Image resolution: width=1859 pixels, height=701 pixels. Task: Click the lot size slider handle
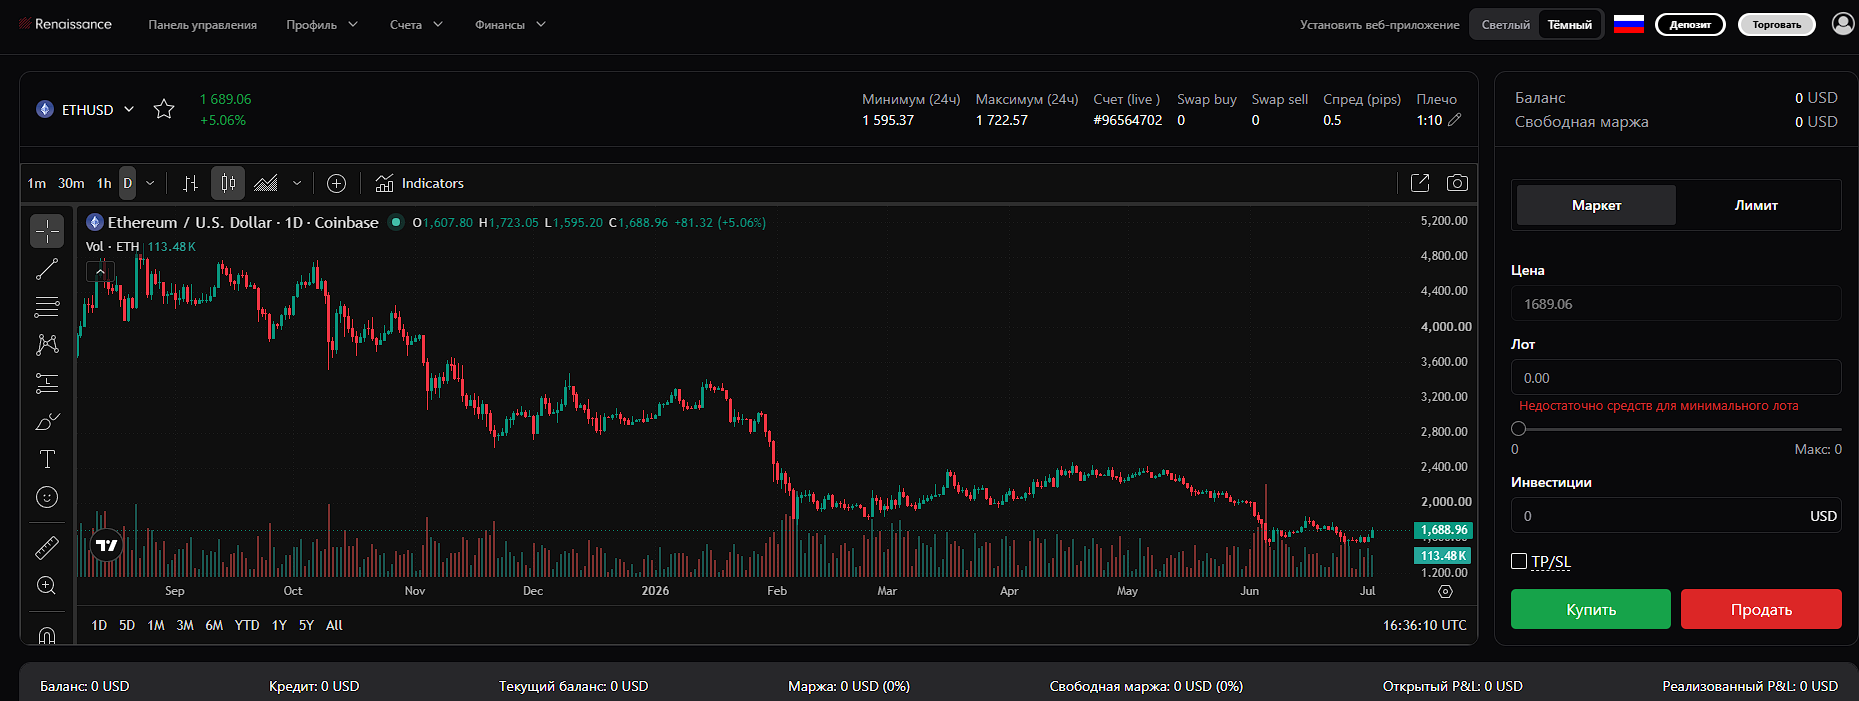click(x=1518, y=428)
